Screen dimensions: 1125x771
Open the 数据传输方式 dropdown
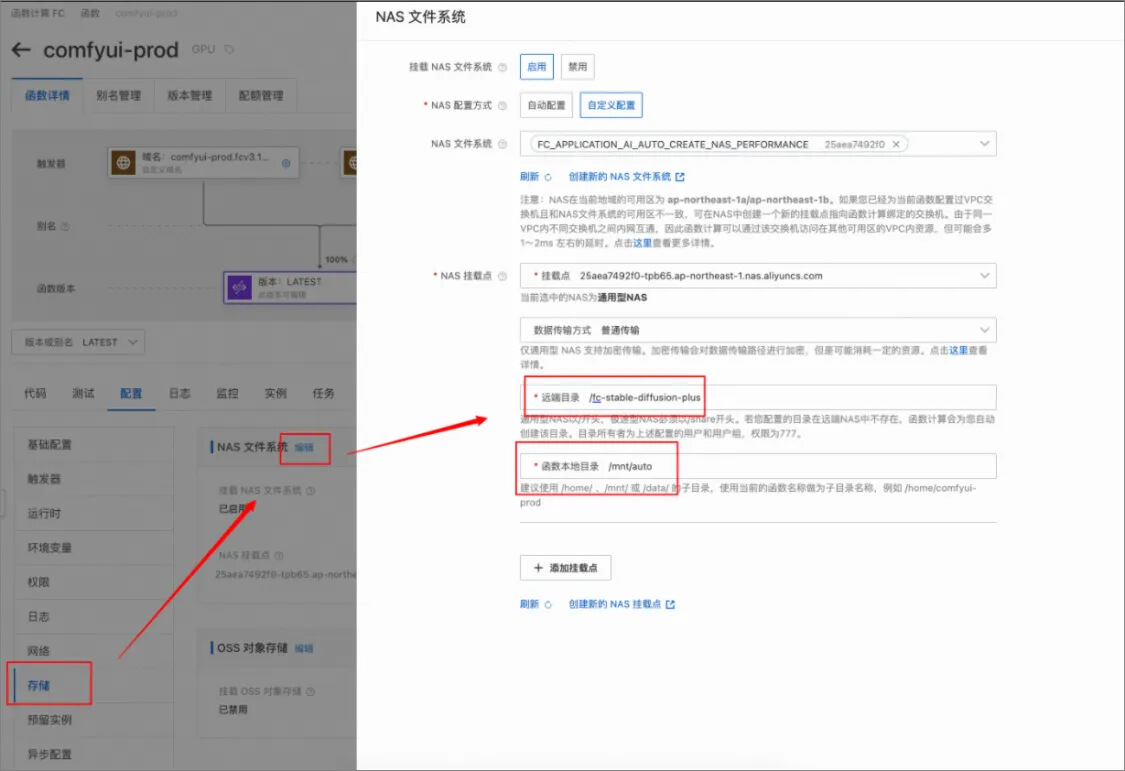(x=984, y=330)
